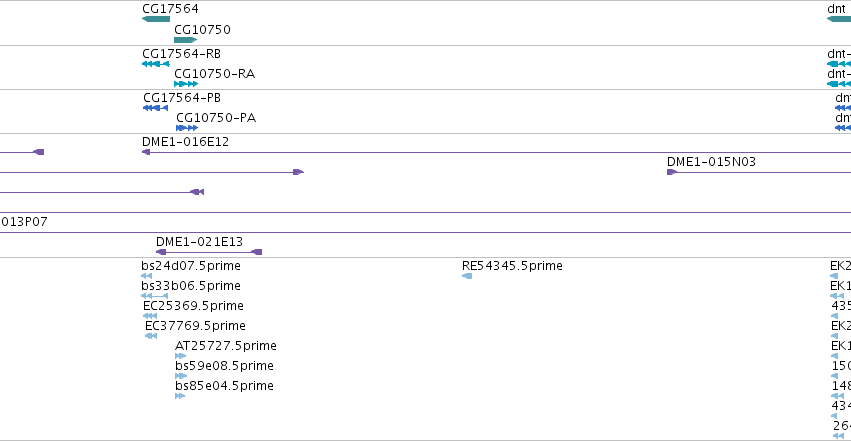Select the AT25727.5prime EST glyph
Viewport: 851px width, 441px height.
(x=180, y=356)
